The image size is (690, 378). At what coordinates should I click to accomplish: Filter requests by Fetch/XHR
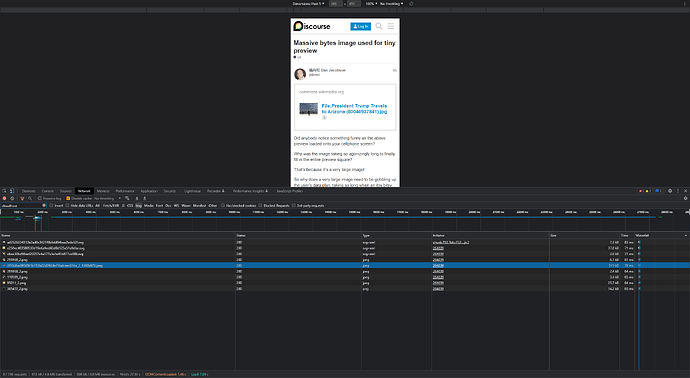click(111, 206)
